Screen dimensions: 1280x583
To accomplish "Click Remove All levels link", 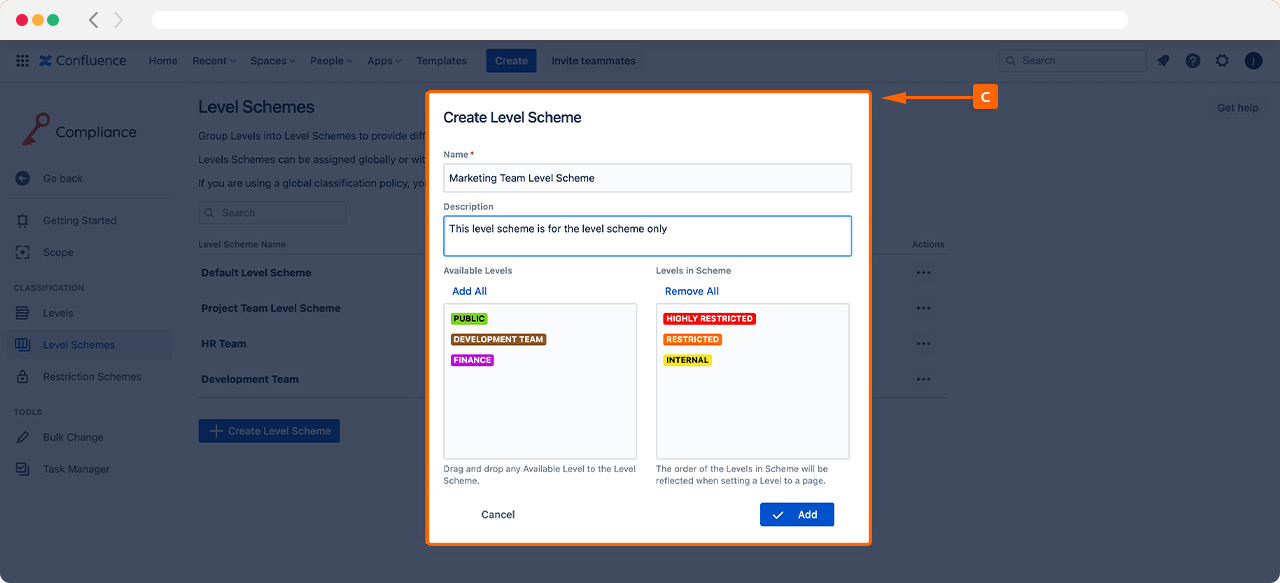I will click(691, 291).
